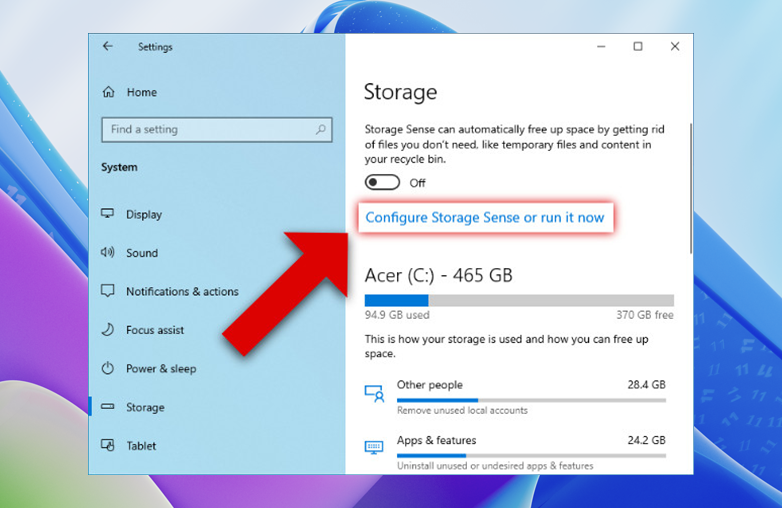Click the 'Storage' page title
This screenshot has width=782, height=508.
click(400, 92)
